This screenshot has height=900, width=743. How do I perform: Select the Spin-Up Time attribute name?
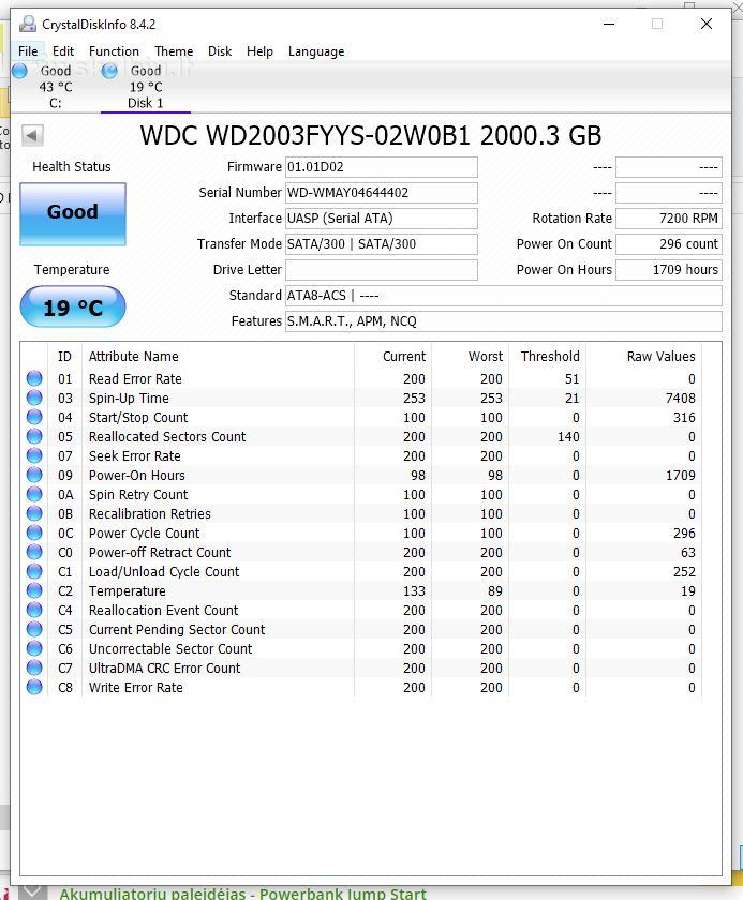pyautogui.click(x=129, y=398)
